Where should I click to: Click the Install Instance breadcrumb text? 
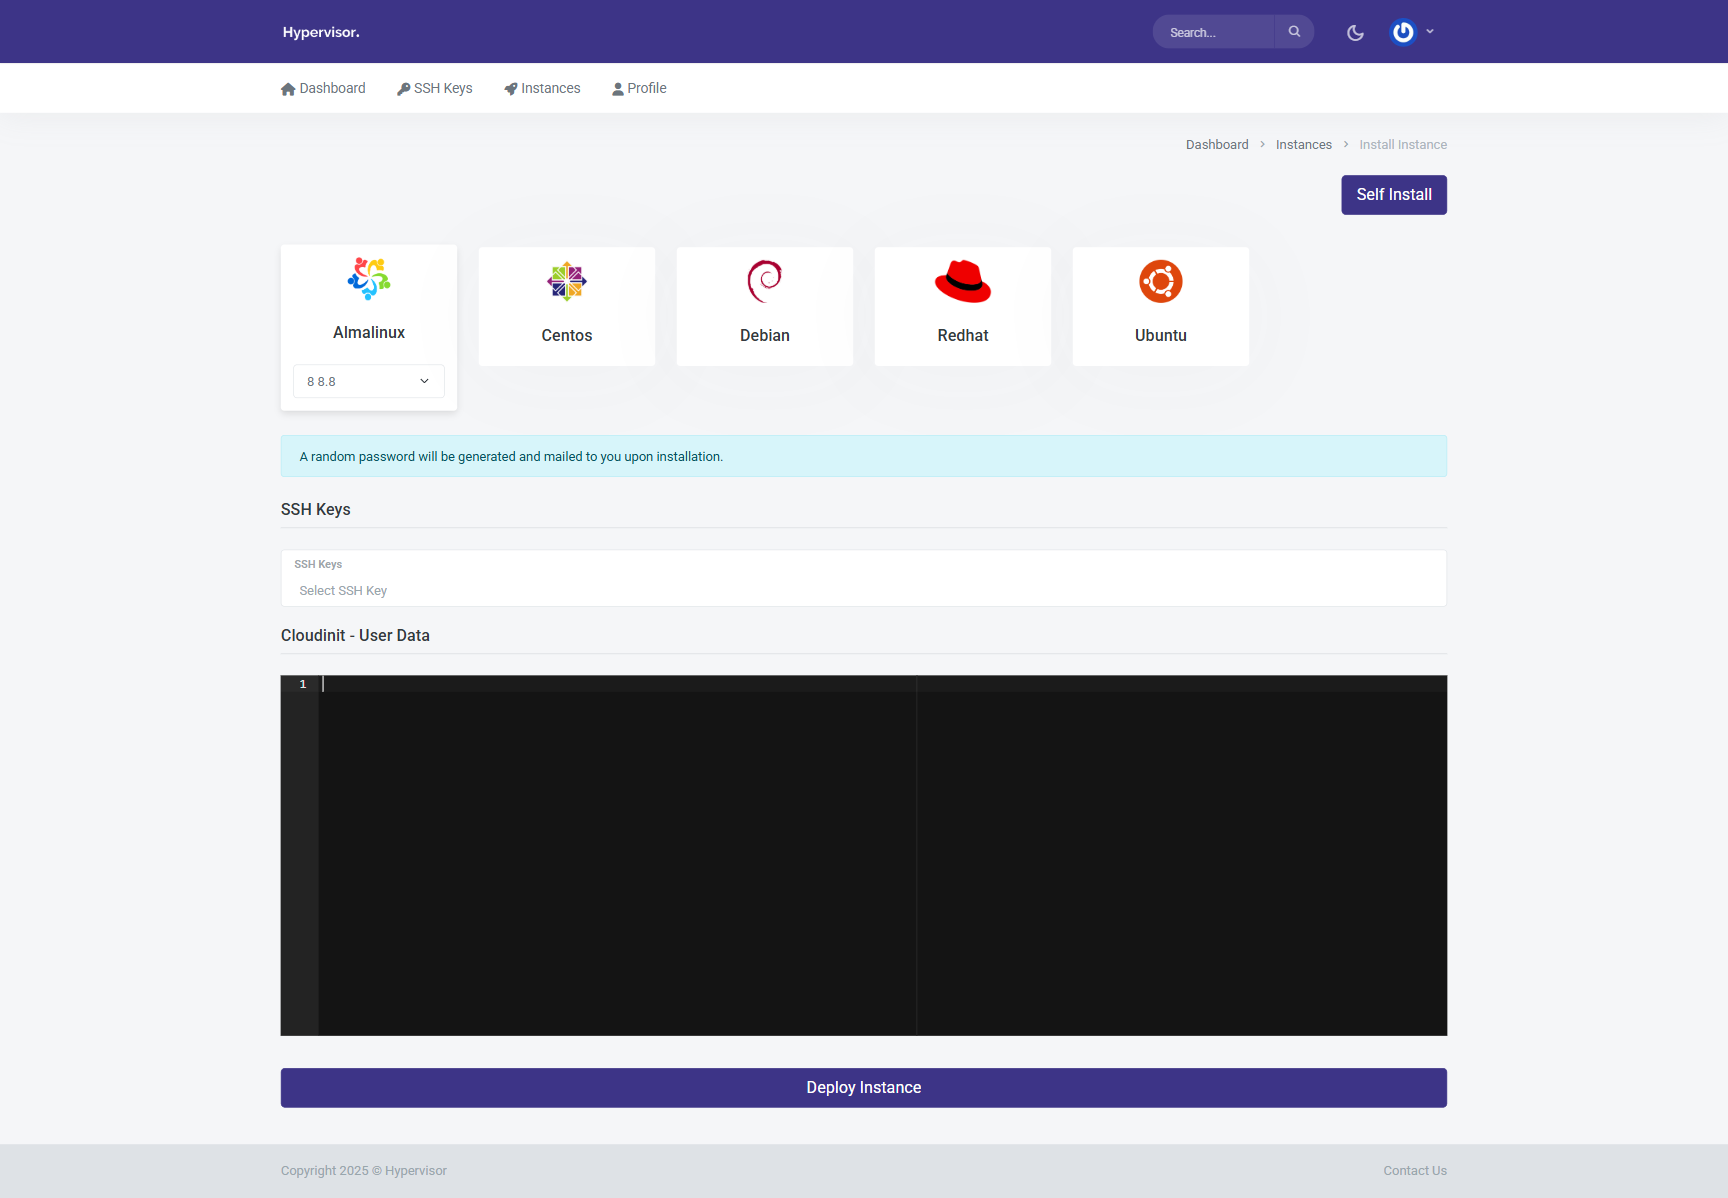coord(1403,145)
